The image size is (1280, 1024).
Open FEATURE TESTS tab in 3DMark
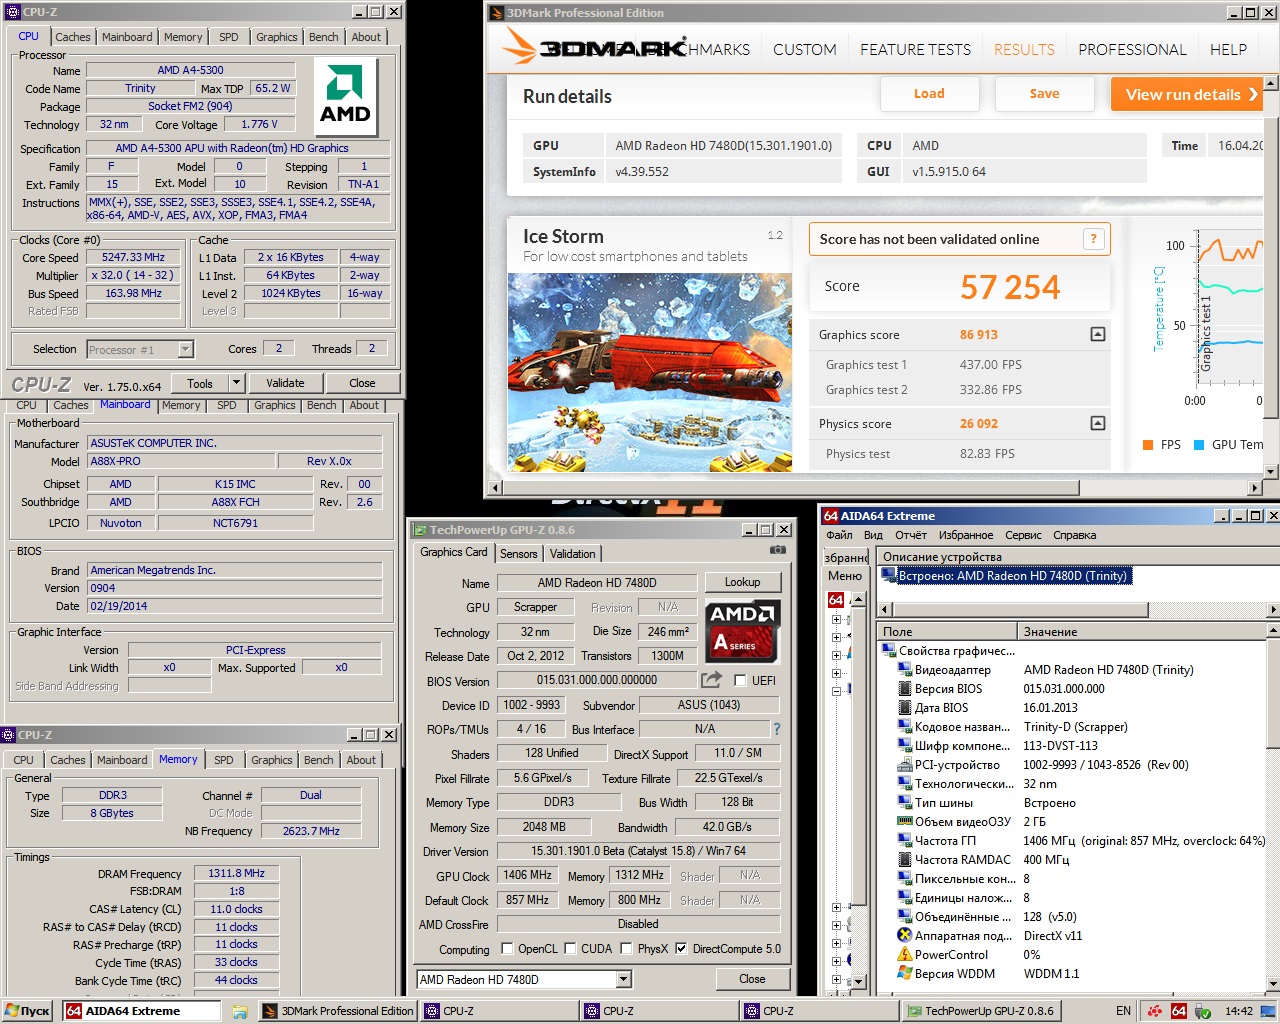915,49
